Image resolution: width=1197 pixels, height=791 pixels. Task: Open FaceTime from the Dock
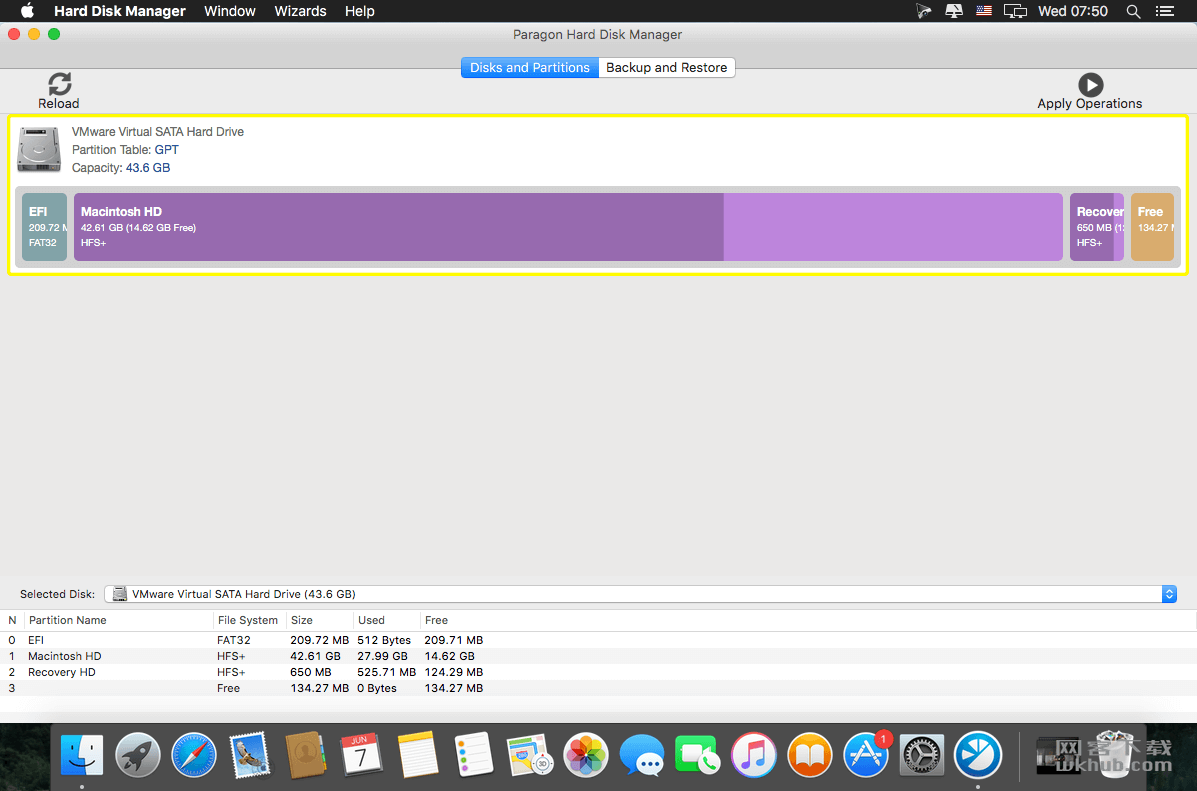tap(697, 756)
